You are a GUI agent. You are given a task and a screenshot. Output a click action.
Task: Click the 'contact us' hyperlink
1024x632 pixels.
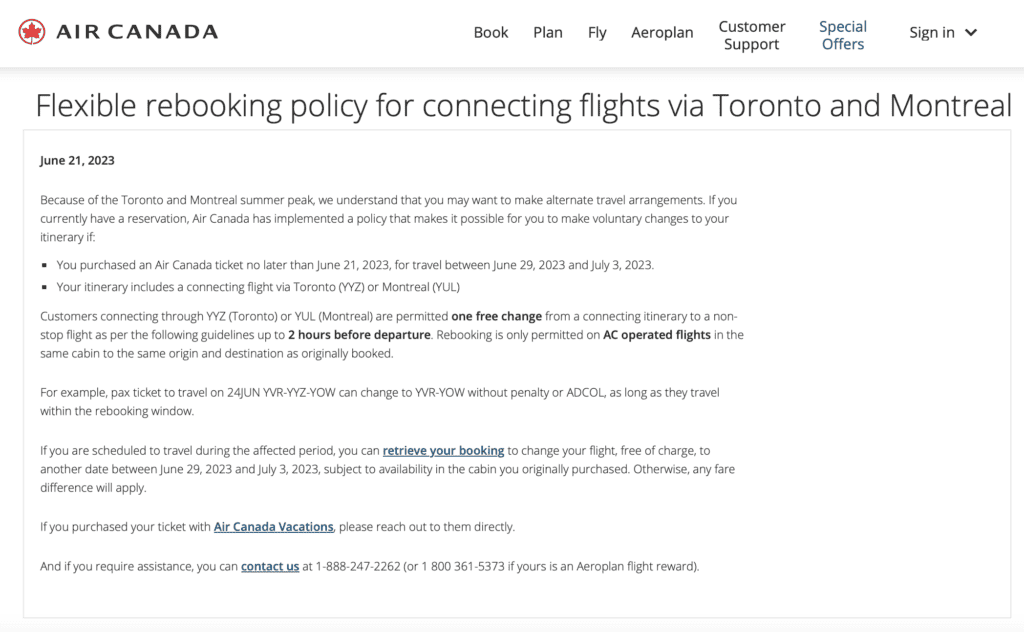point(270,566)
